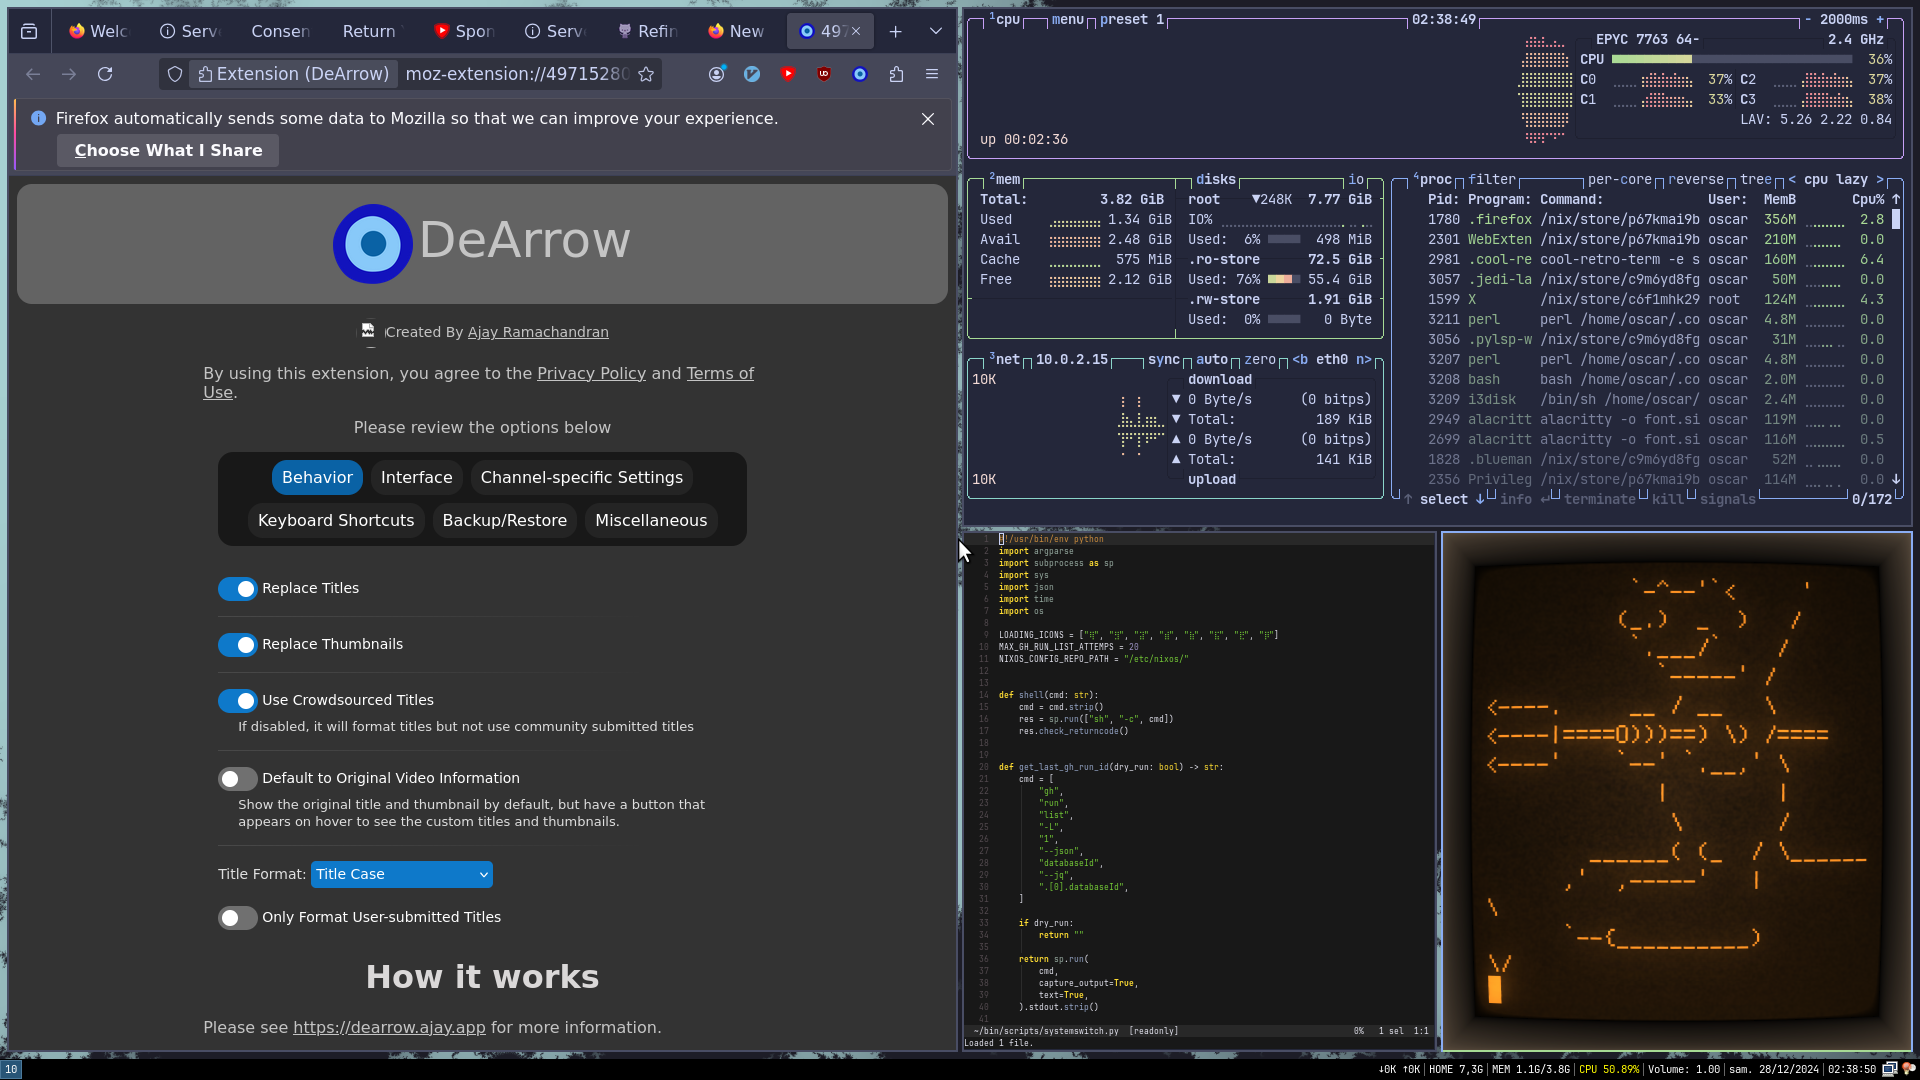Image resolution: width=1920 pixels, height=1080 pixels.
Task: Click the blue Vimium-style extension icon in toolbar
Action: (x=752, y=74)
